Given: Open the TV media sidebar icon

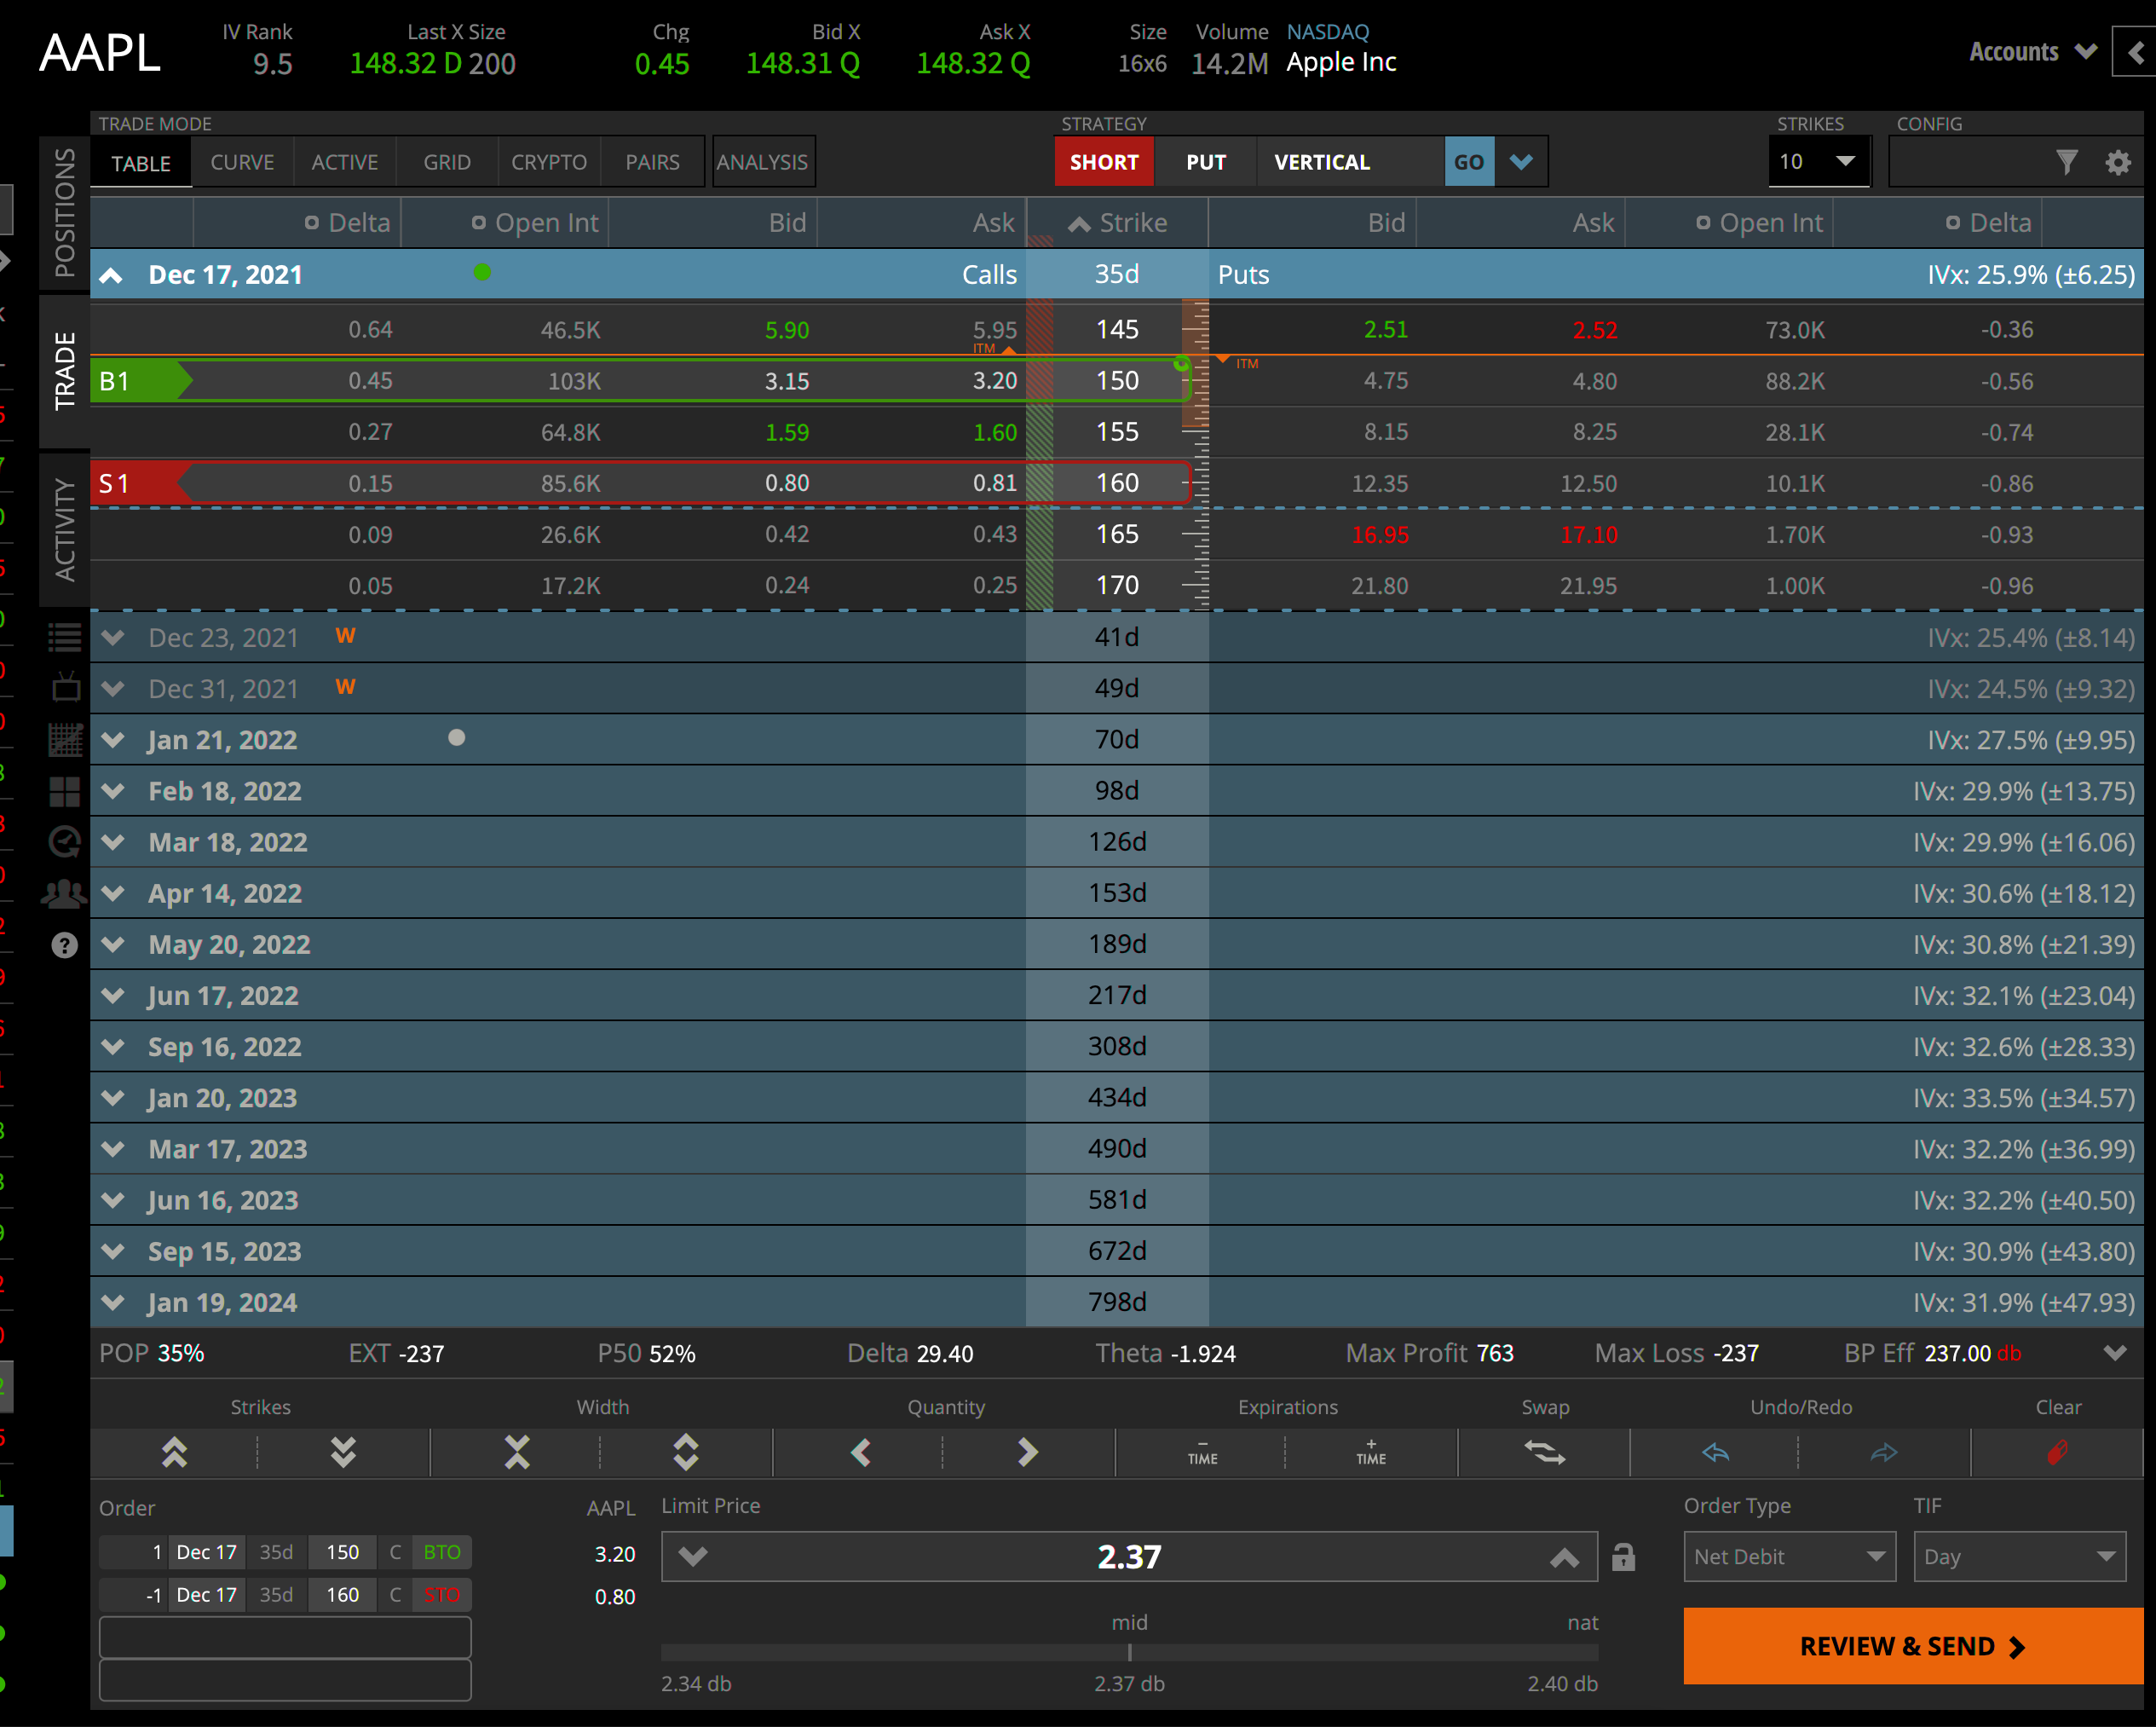Looking at the screenshot, I should [x=65, y=688].
